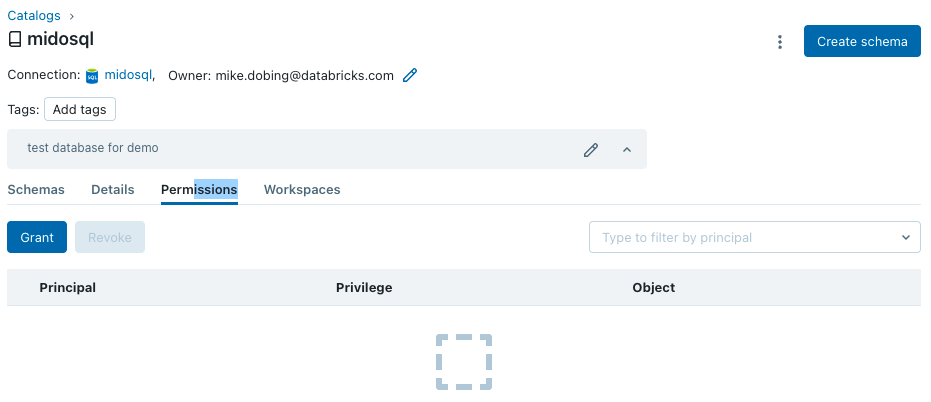Click the 'test database for demo' description
This screenshot has width=931, height=402.
coord(93,148)
